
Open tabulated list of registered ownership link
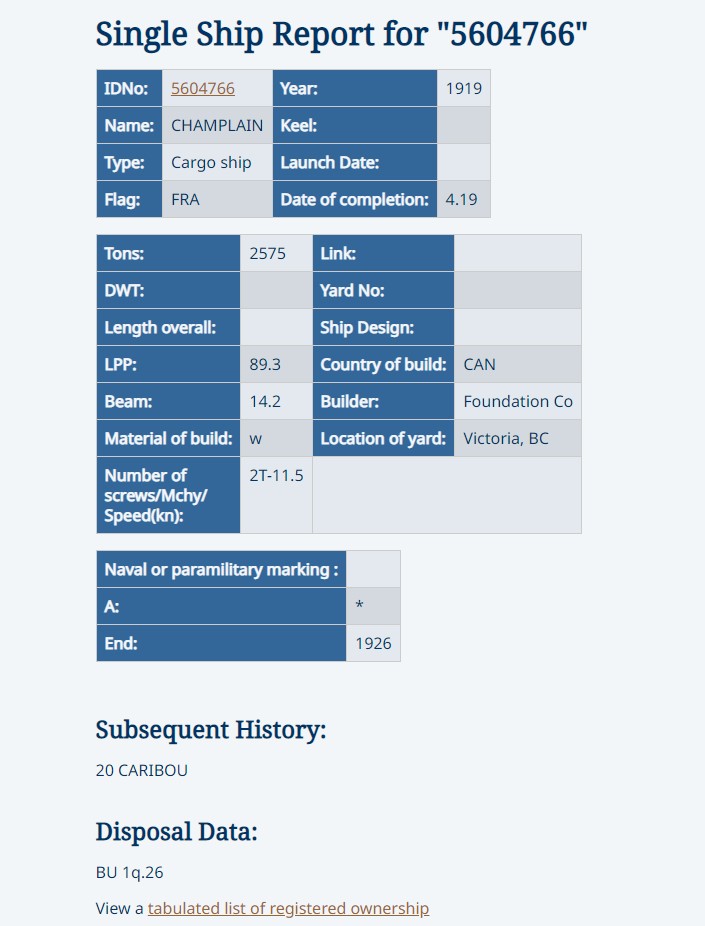tap(288, 908)
